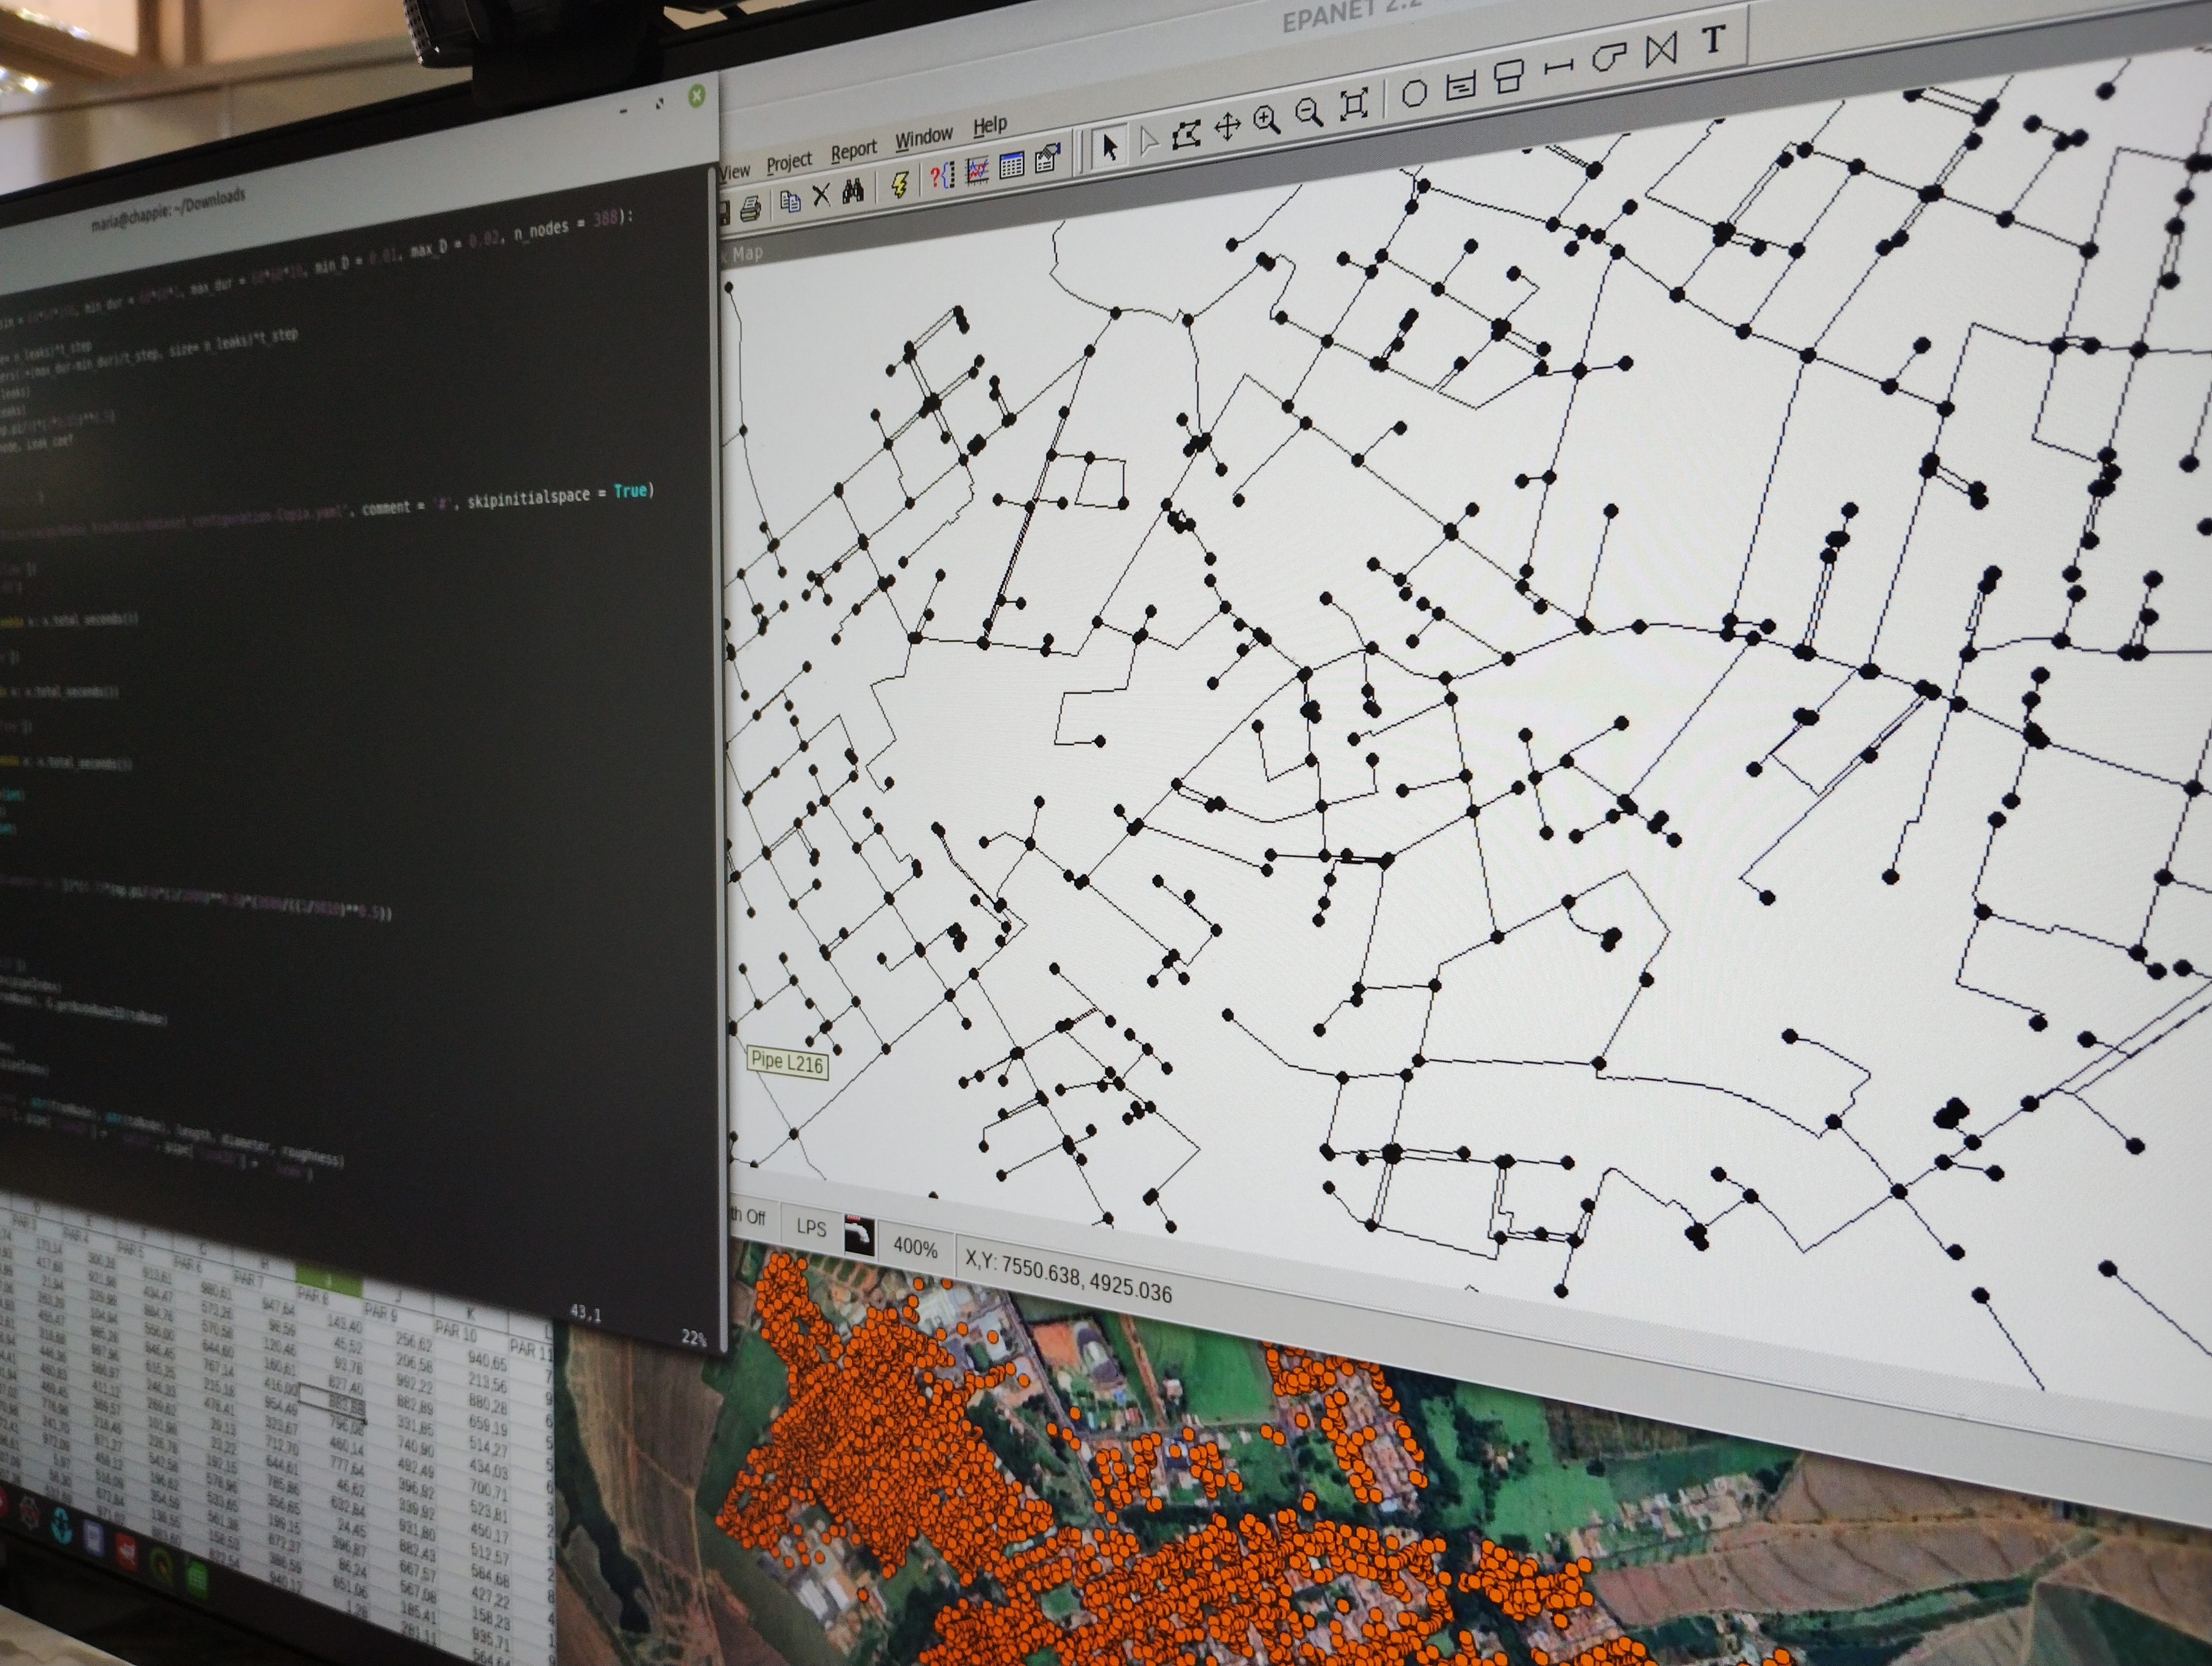Choose the Select Vertex outlined arrow tool
Screen dimensions: 2212x1666
click(1149, 141)
